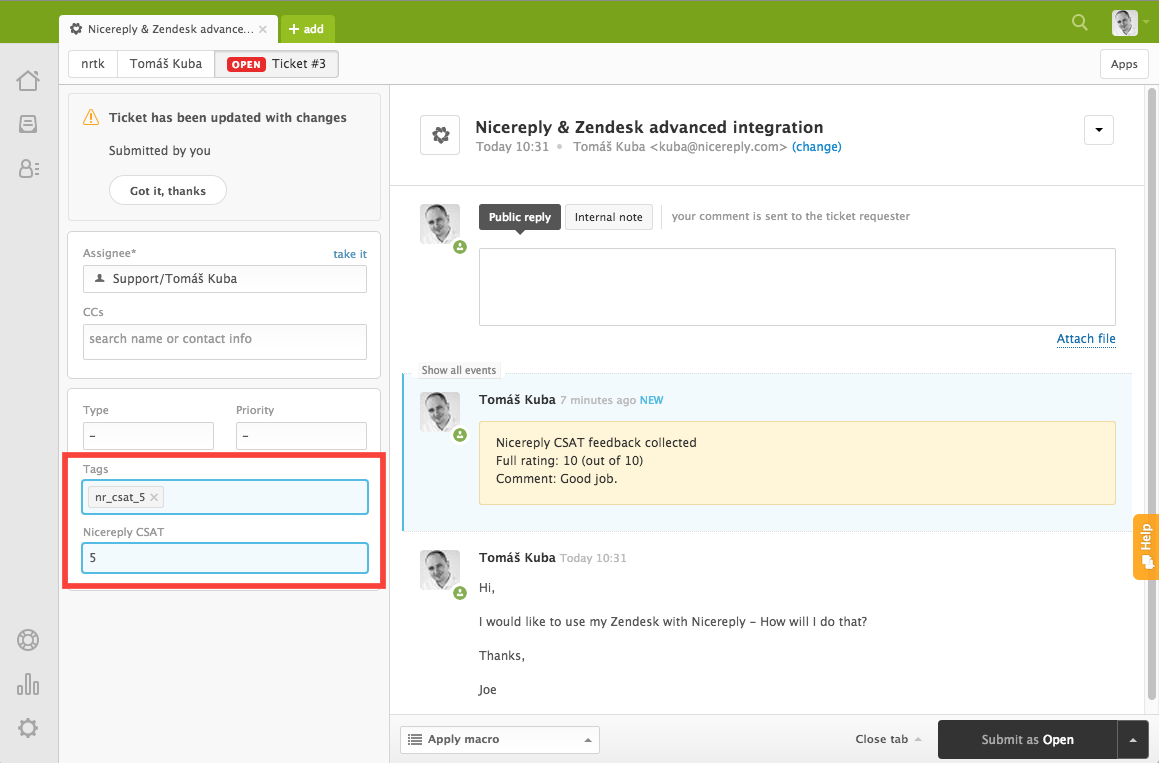
Task: Open the user profile avatar menu
Action: click(x=1124, y=23)
